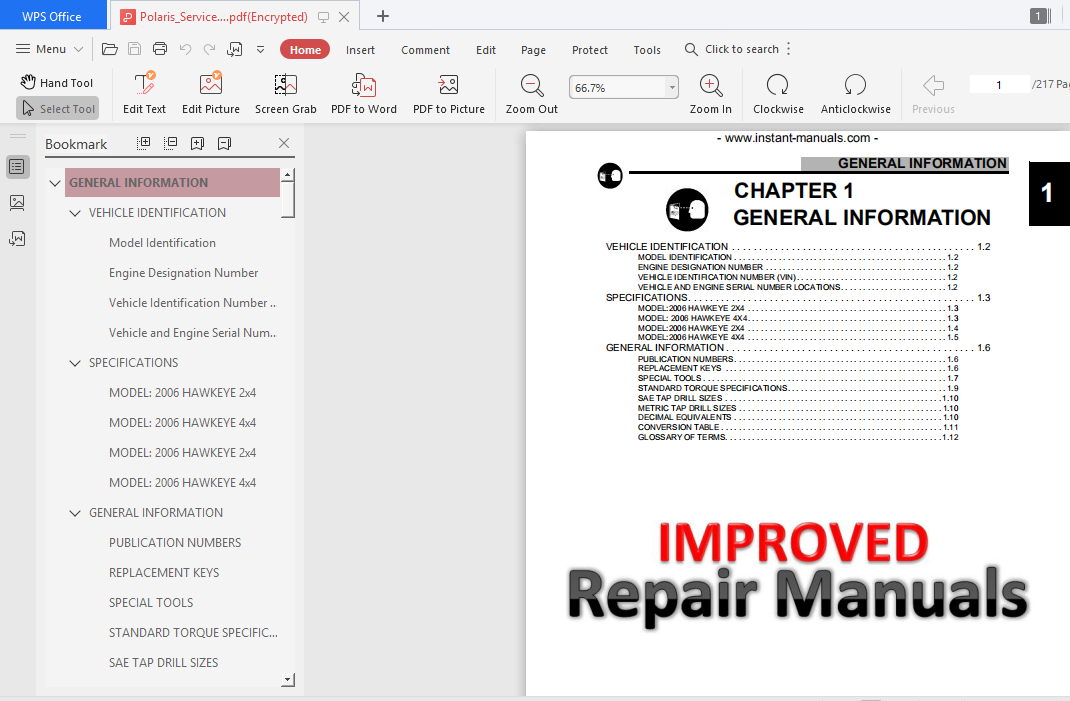Rotate page Anticlockwise
Viewport: 1070px width, 701px height.
click(856, 93)
